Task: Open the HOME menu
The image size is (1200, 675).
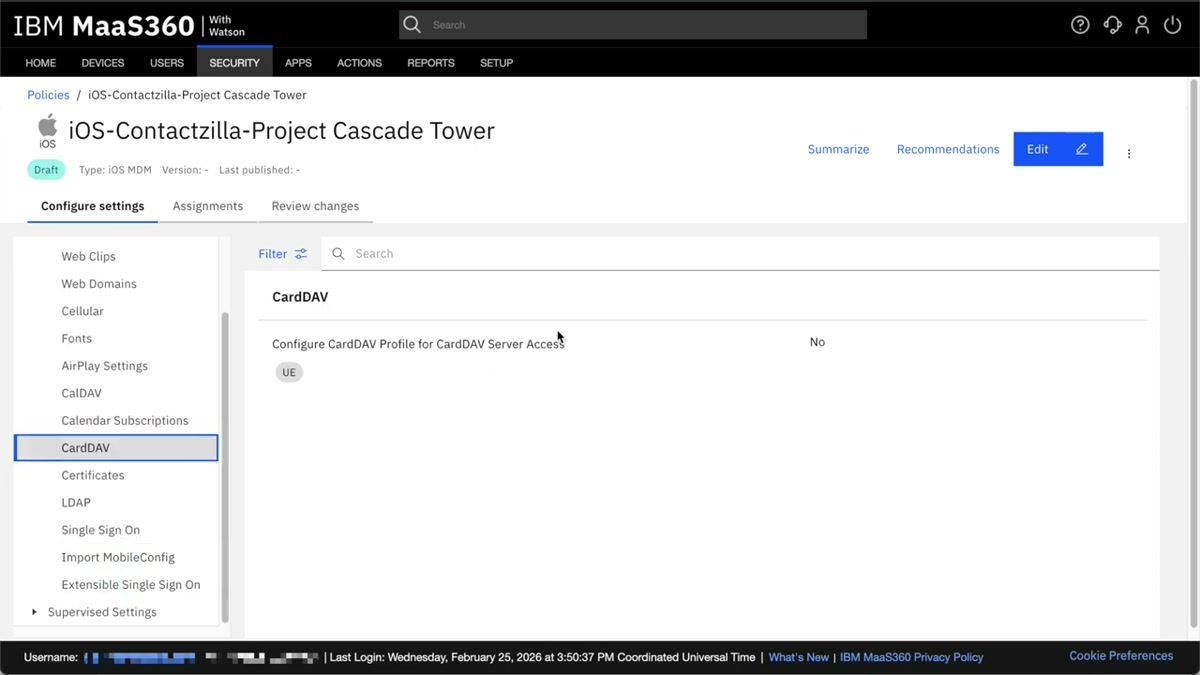Action: [x=41, y=63]
